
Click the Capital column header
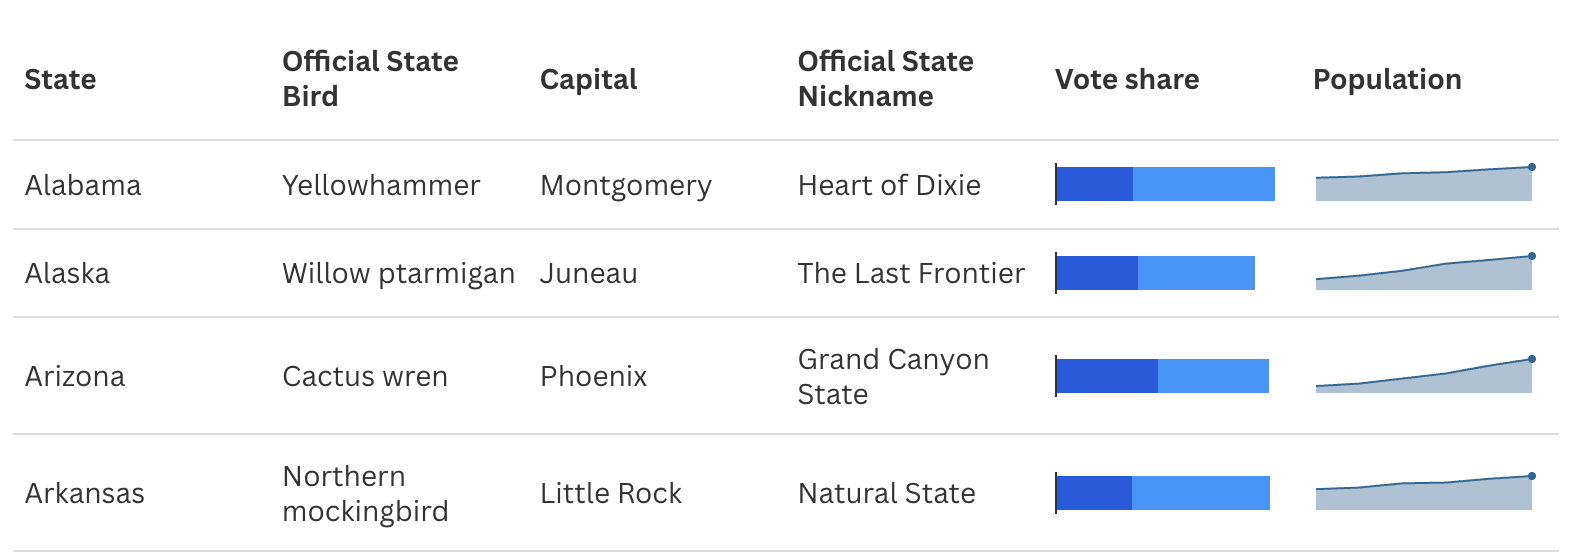click(588, 79)
